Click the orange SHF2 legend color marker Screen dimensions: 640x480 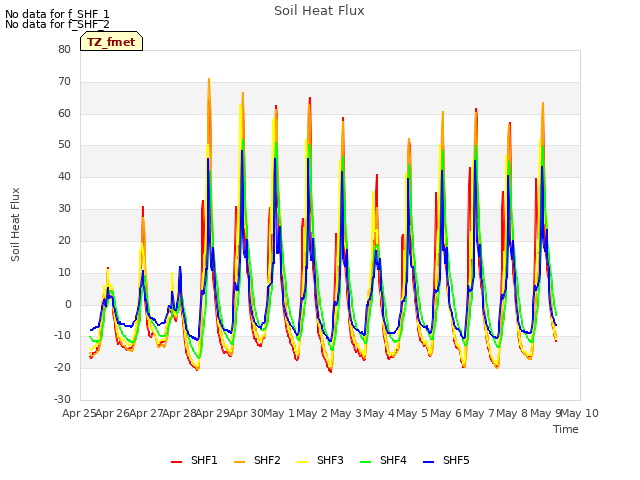pos(240,462)
